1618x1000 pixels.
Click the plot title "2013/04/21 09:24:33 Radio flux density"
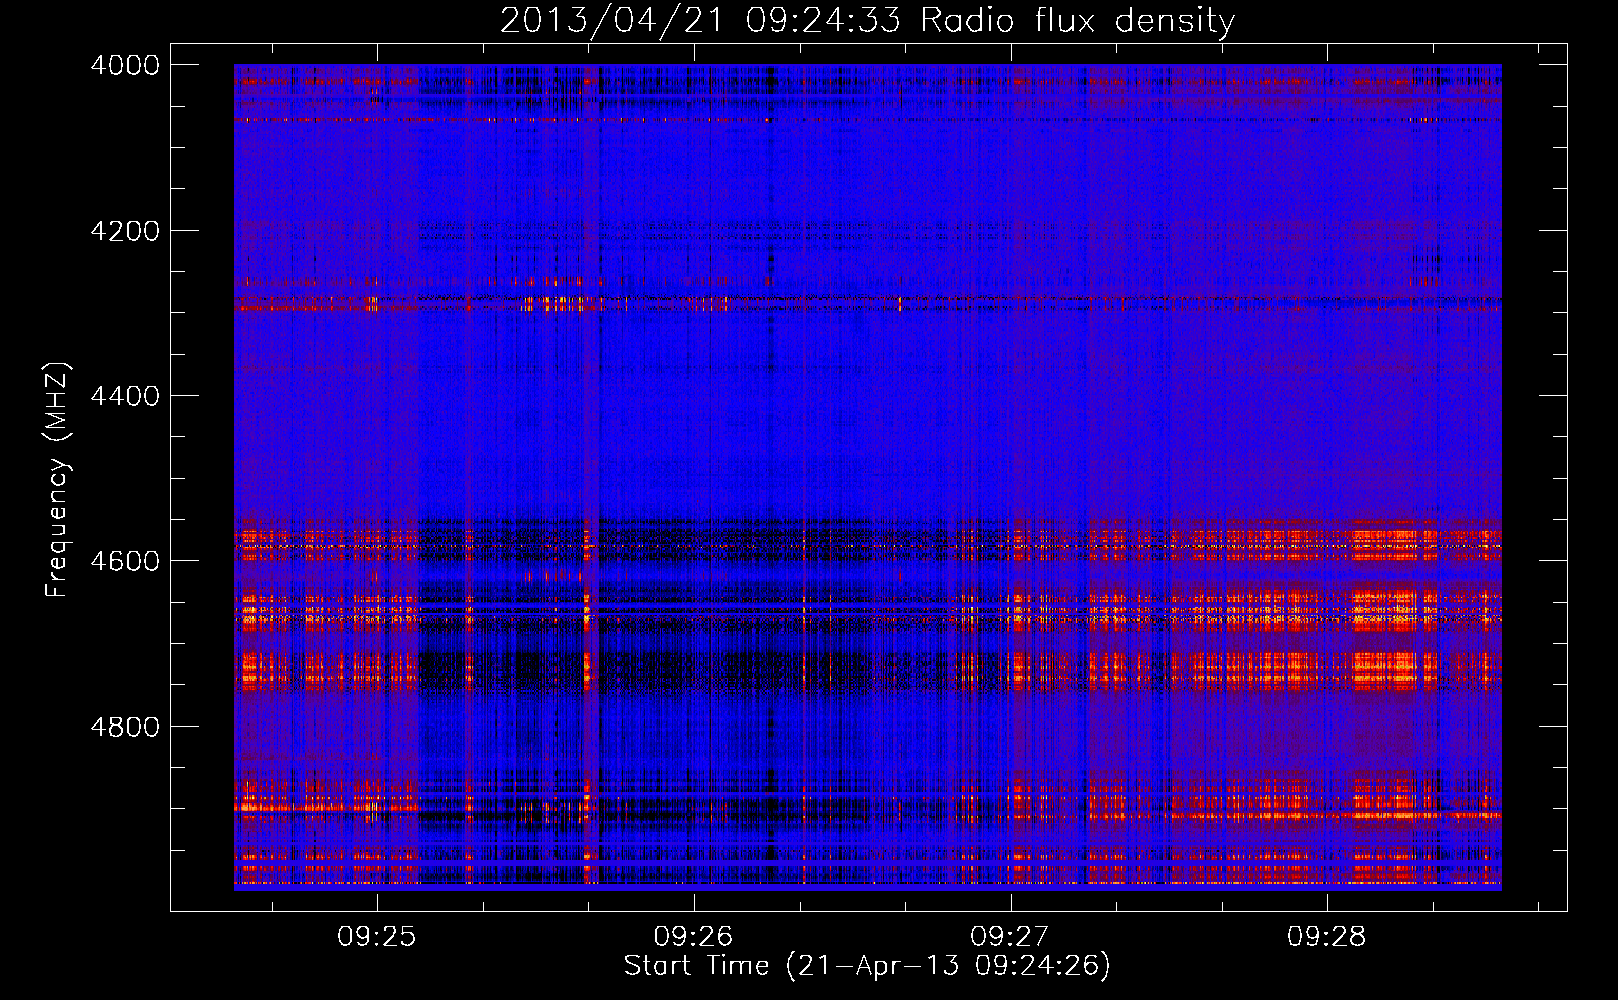[867, 21]
